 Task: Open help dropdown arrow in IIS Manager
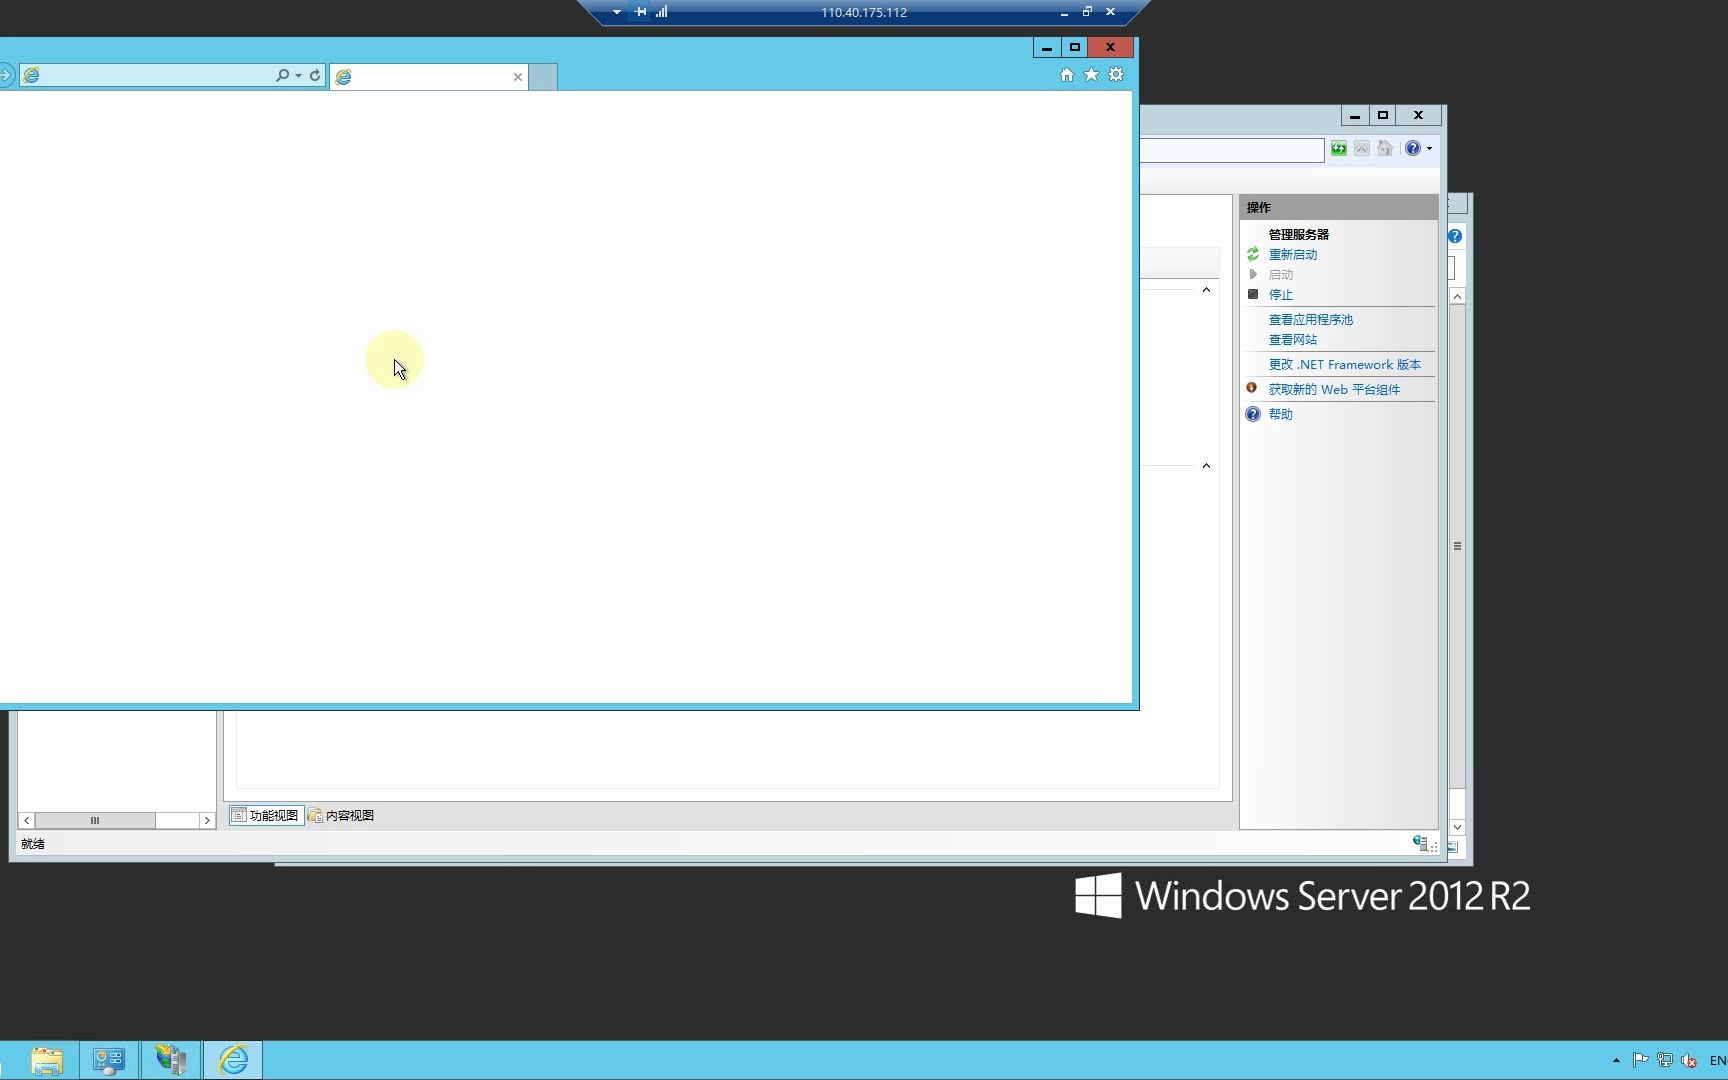tap(1429, 149)
